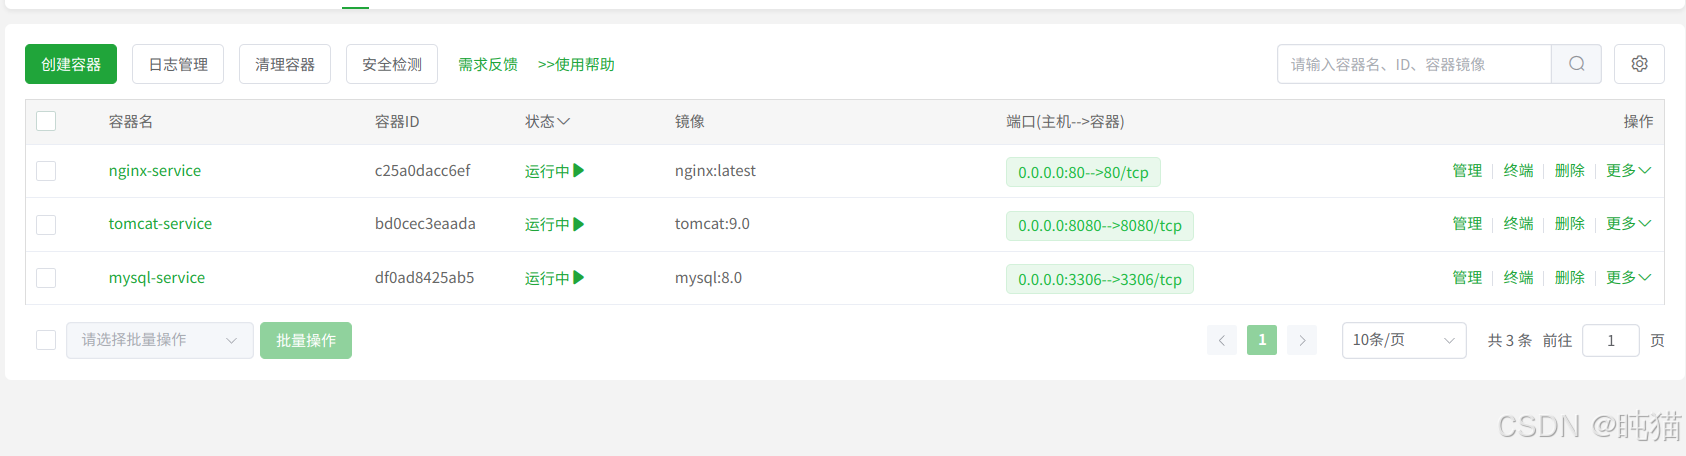Image resolution: width=1686 pixels, height=456 pixels.
Task: Go to next page arrow
Action: [1302, 340]
